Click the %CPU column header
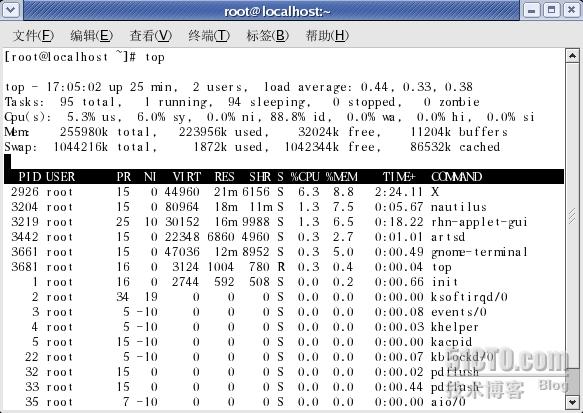The height and width of the screenshot is (413, 583). pos(305,177)
